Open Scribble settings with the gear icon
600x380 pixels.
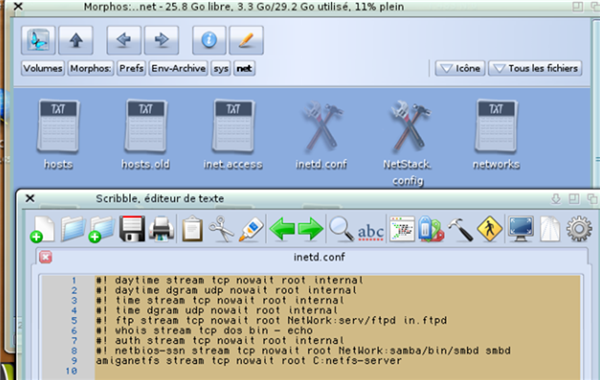pyautogui.click(x=579, y=229)
